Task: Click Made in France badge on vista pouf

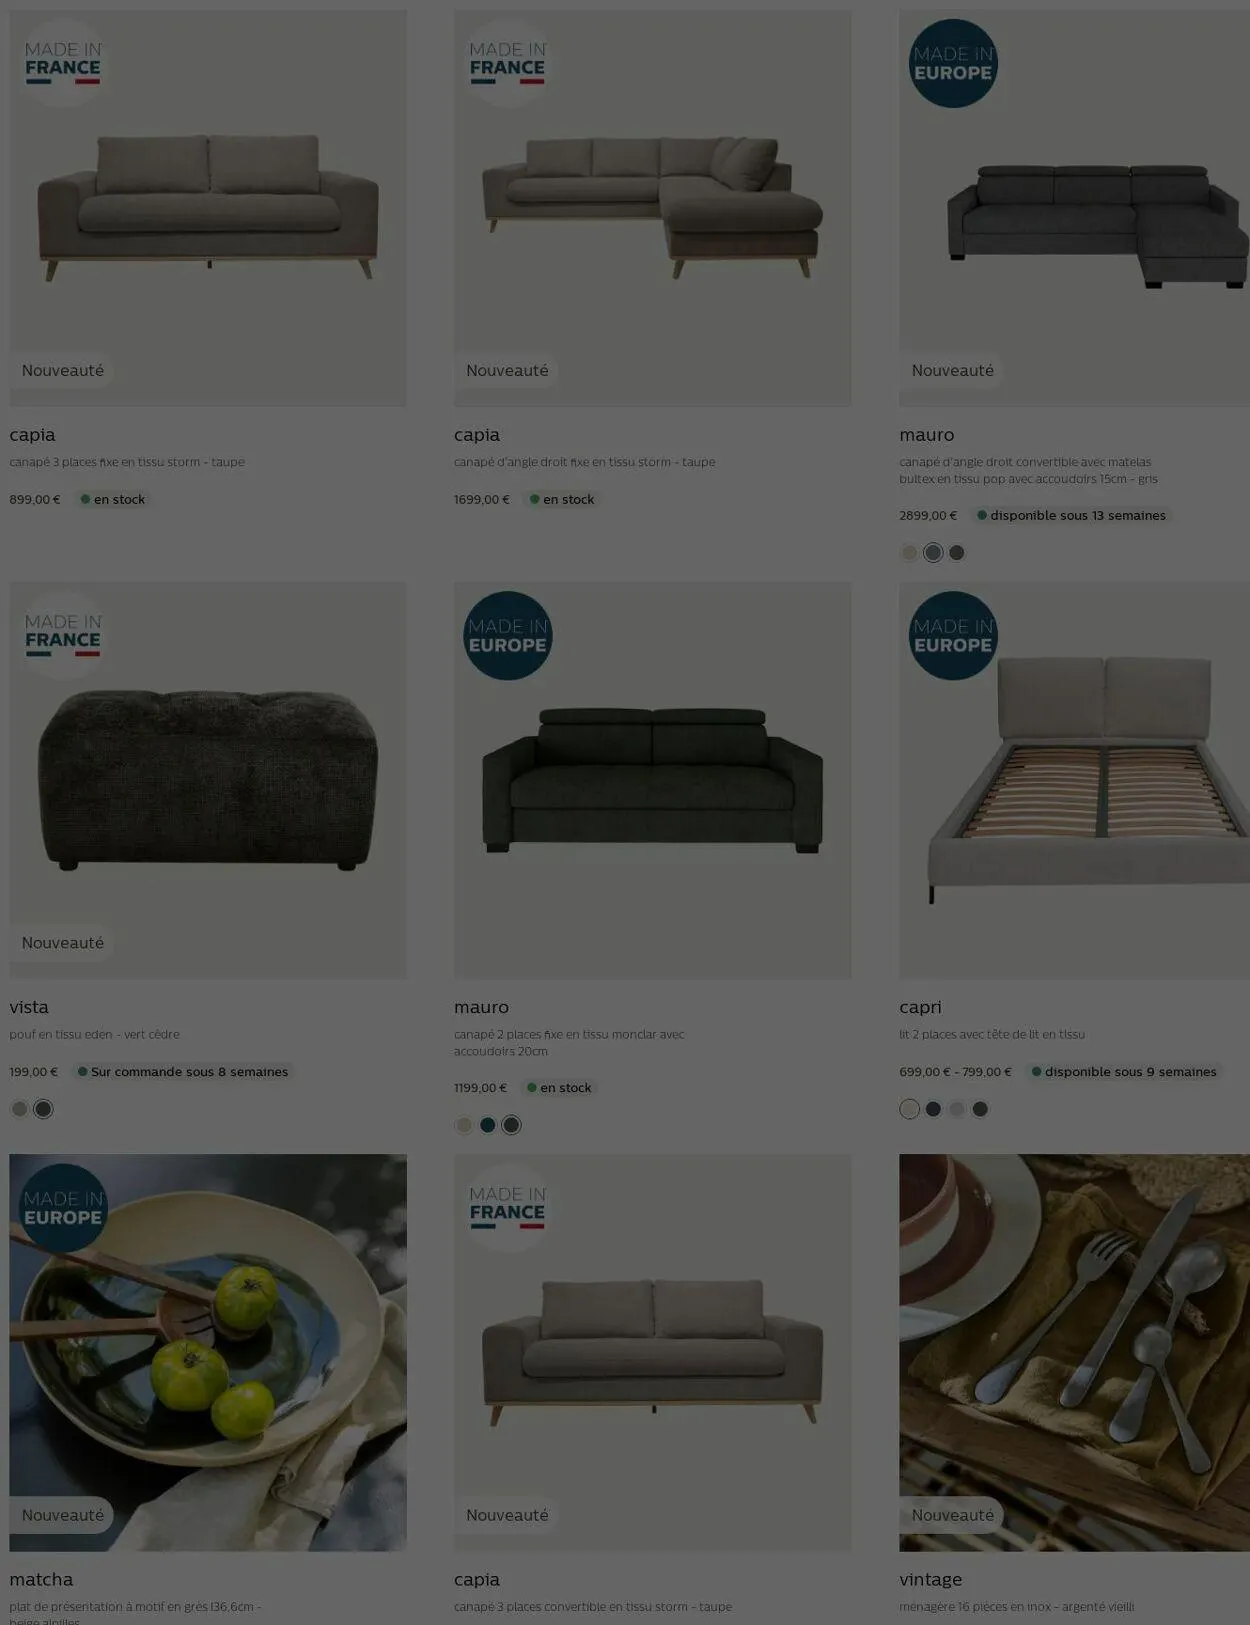Action: 62,636
